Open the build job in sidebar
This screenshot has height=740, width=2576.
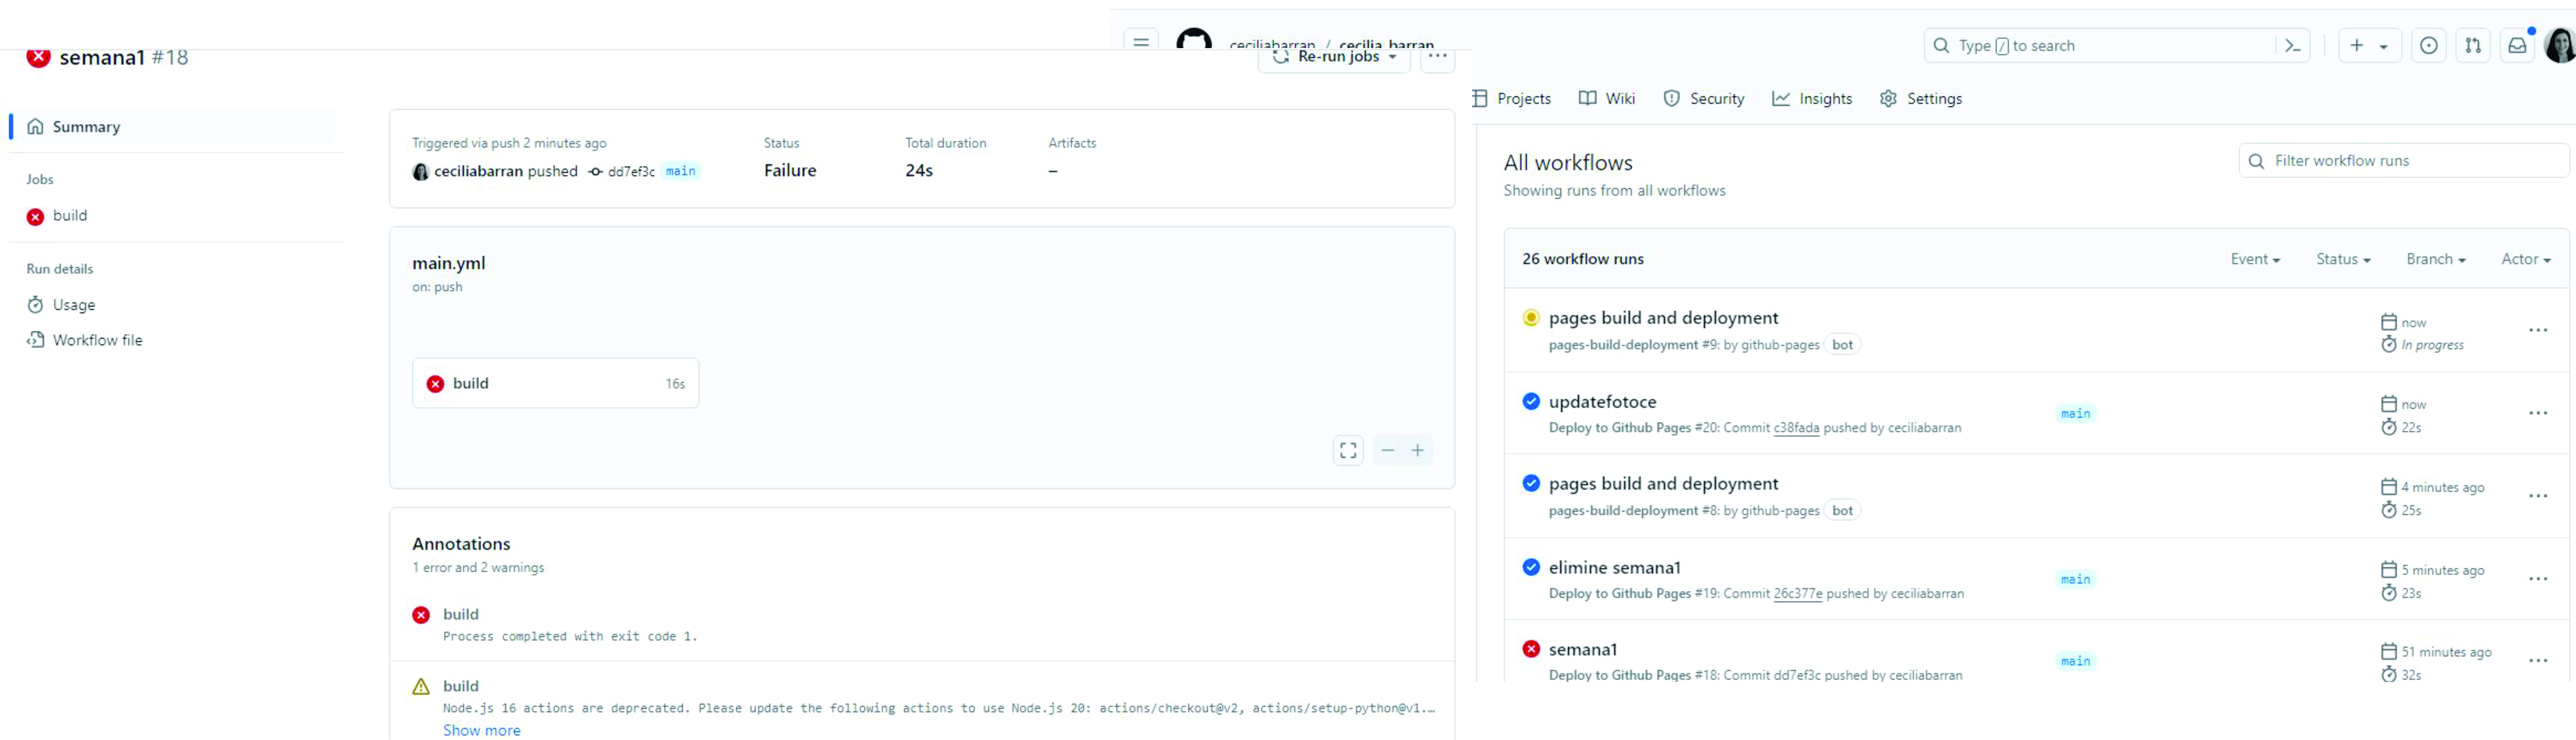click(x=70, y=216)
